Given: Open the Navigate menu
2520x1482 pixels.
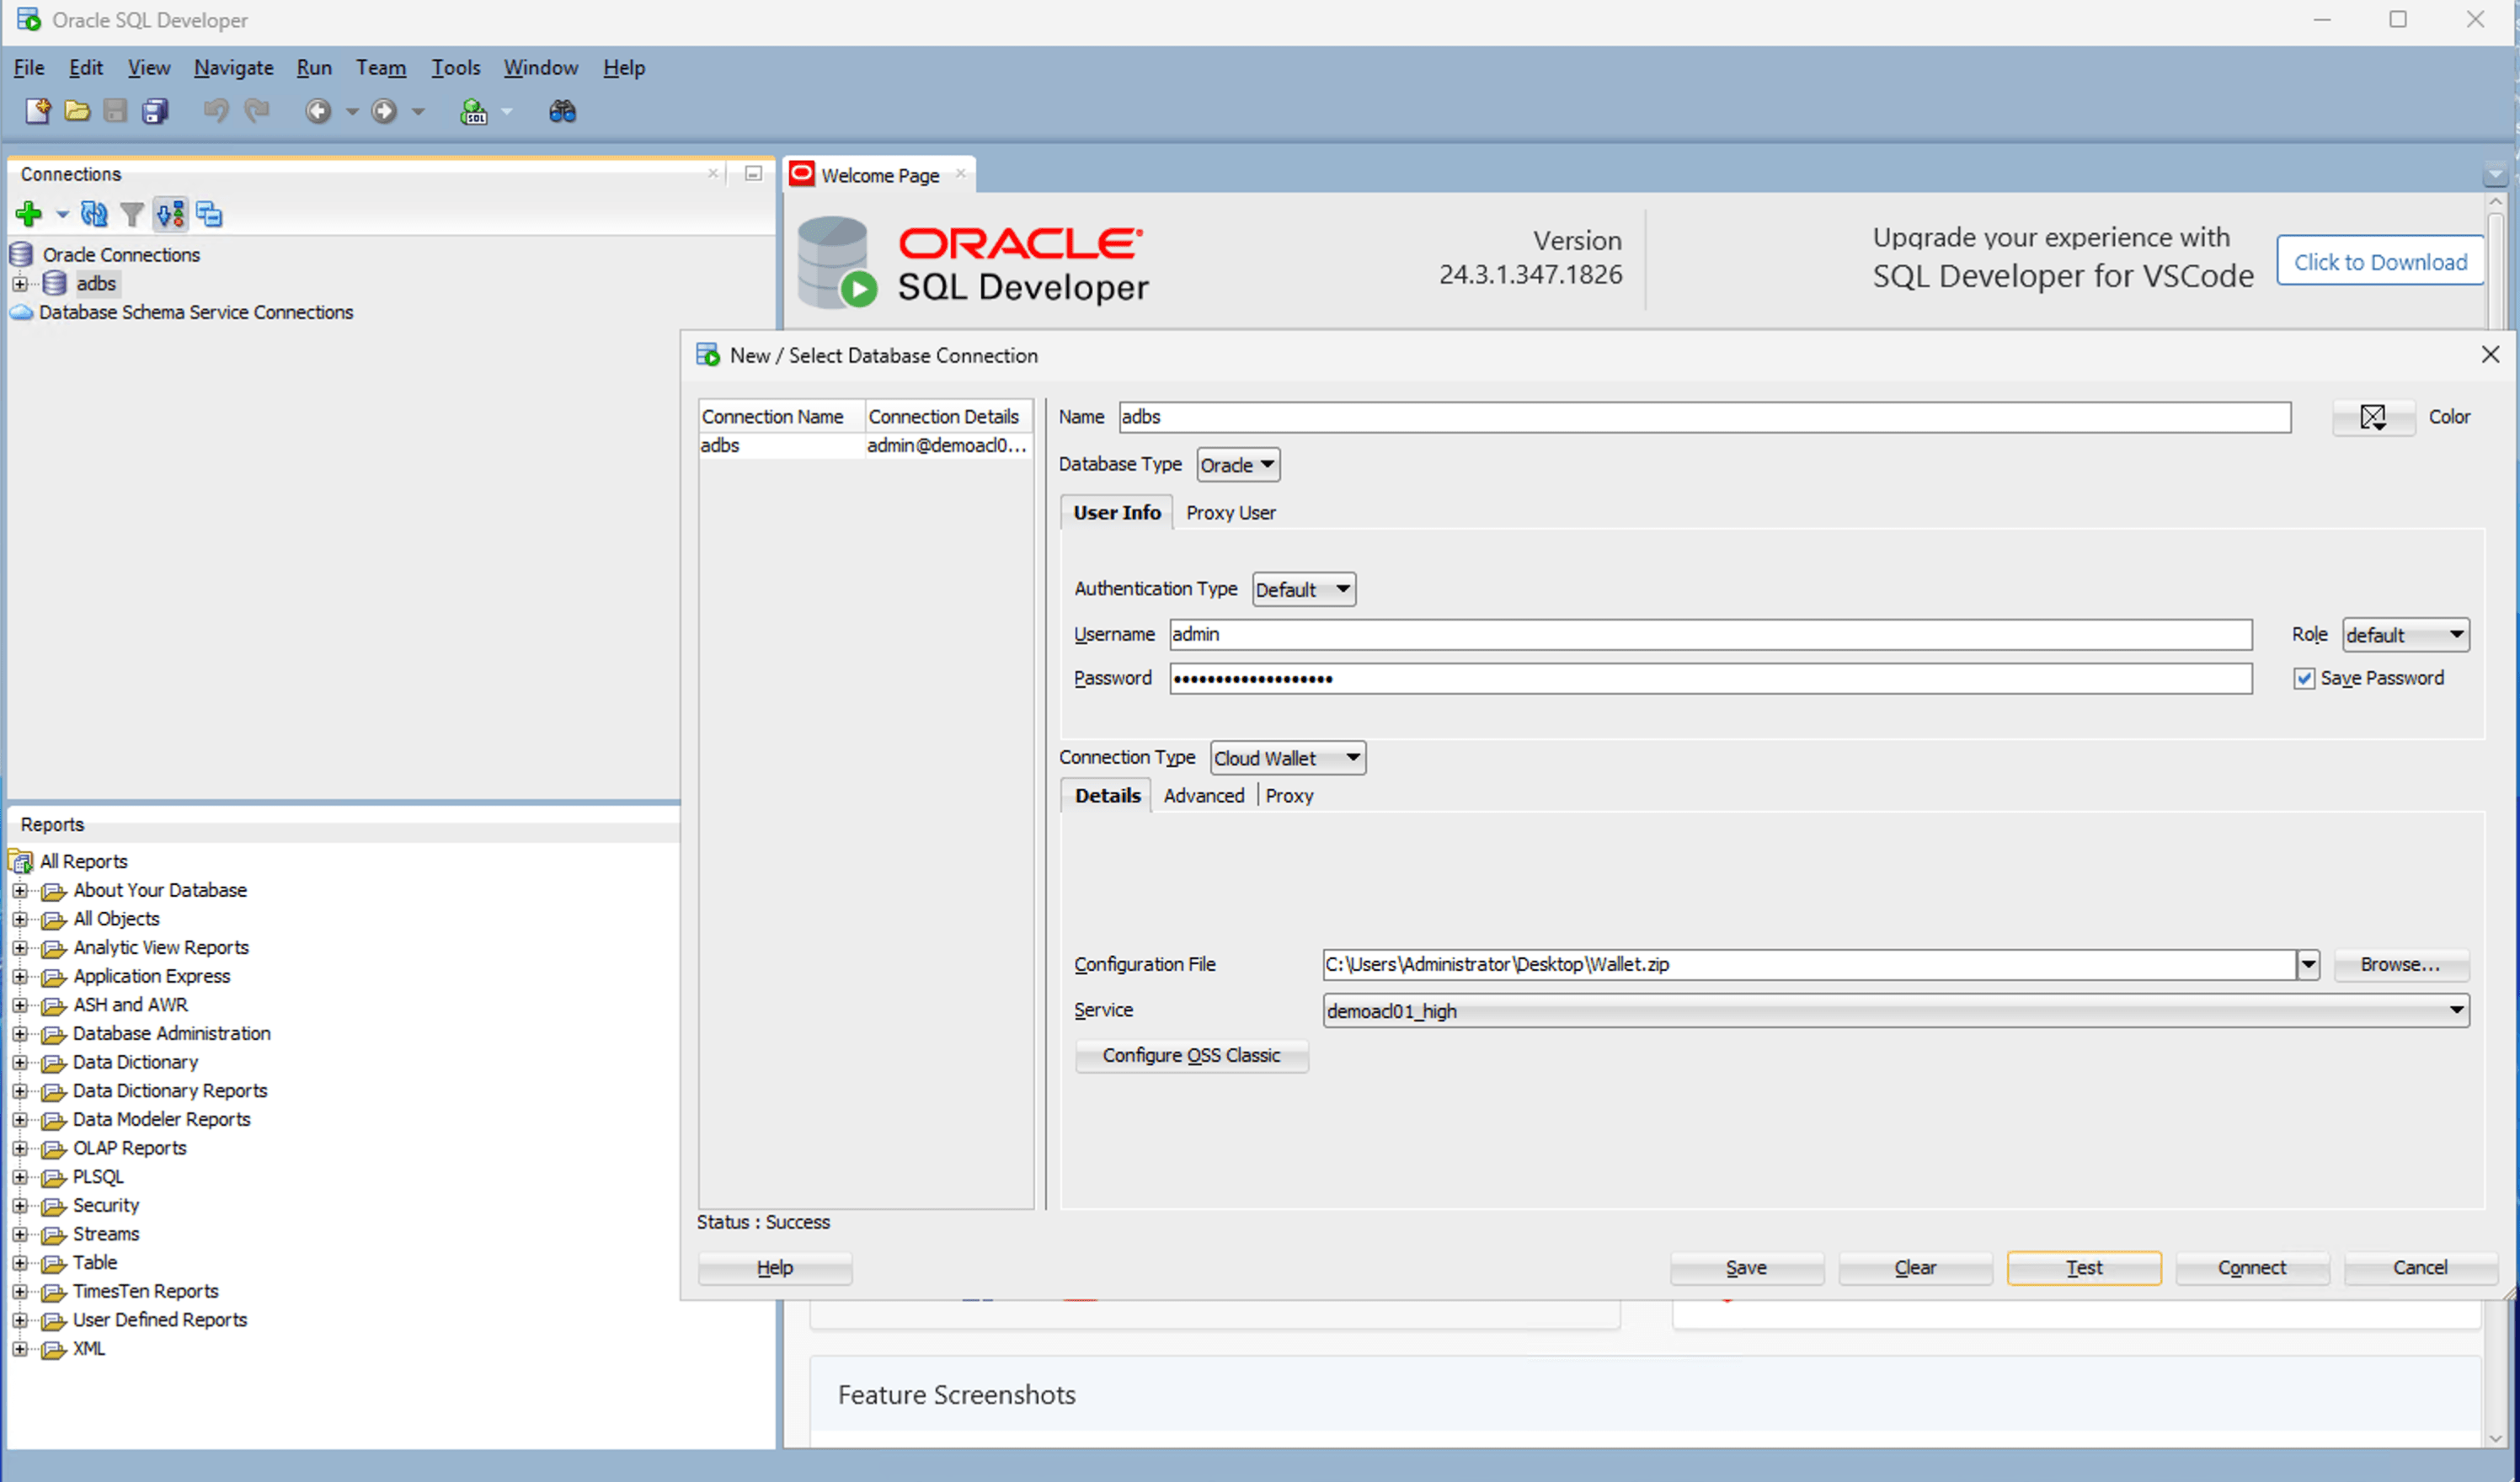Looking at the screenshot, I should pyautogui.click(x=234, y=67).
